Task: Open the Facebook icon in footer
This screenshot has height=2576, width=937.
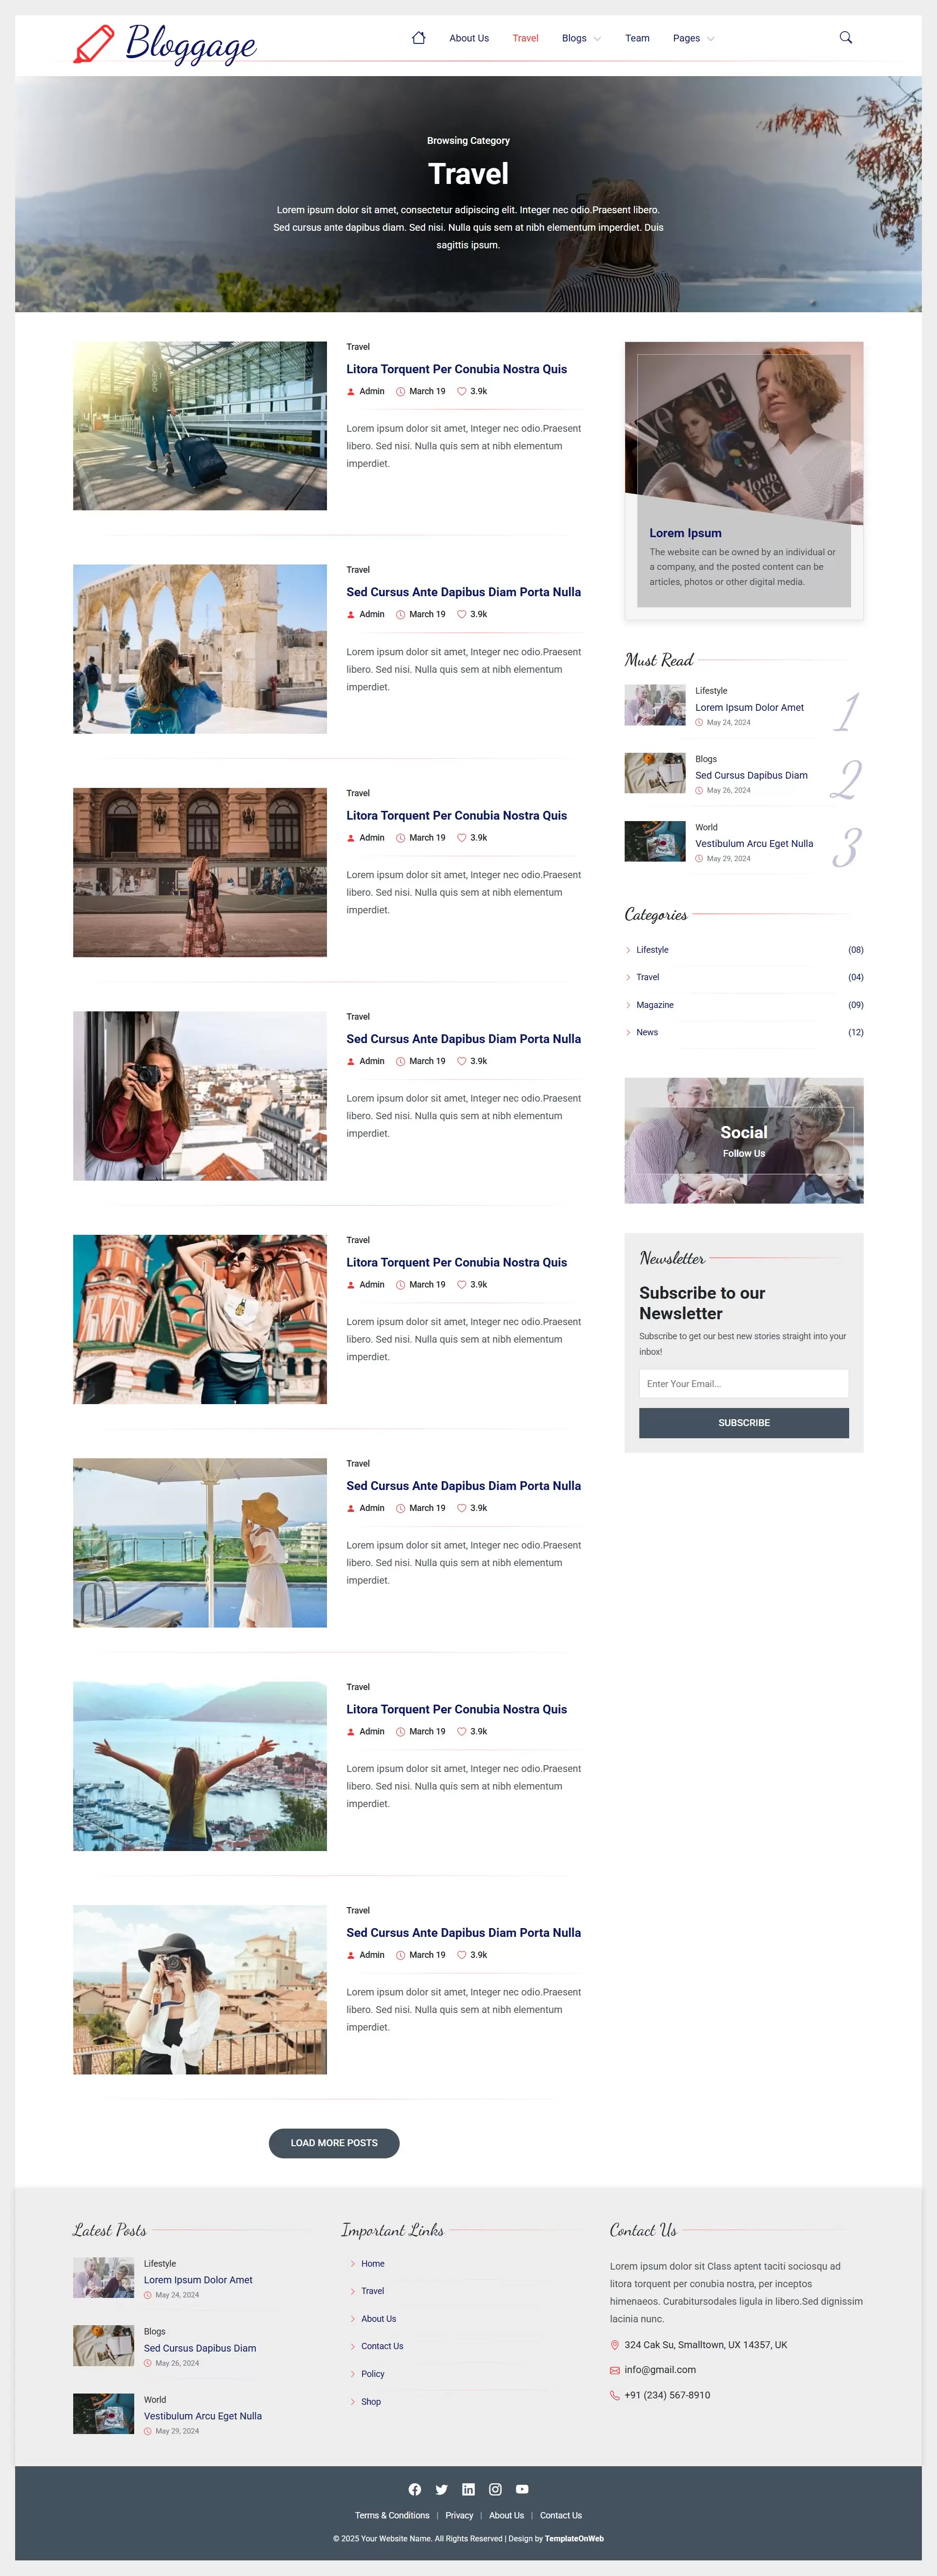Action: point(414,2489)
